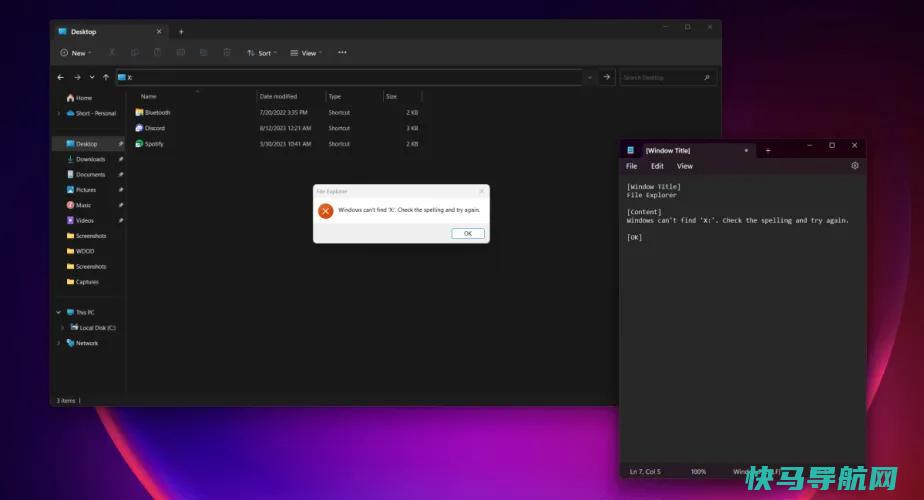Add a new tab in File Explorer

point(181,32)
